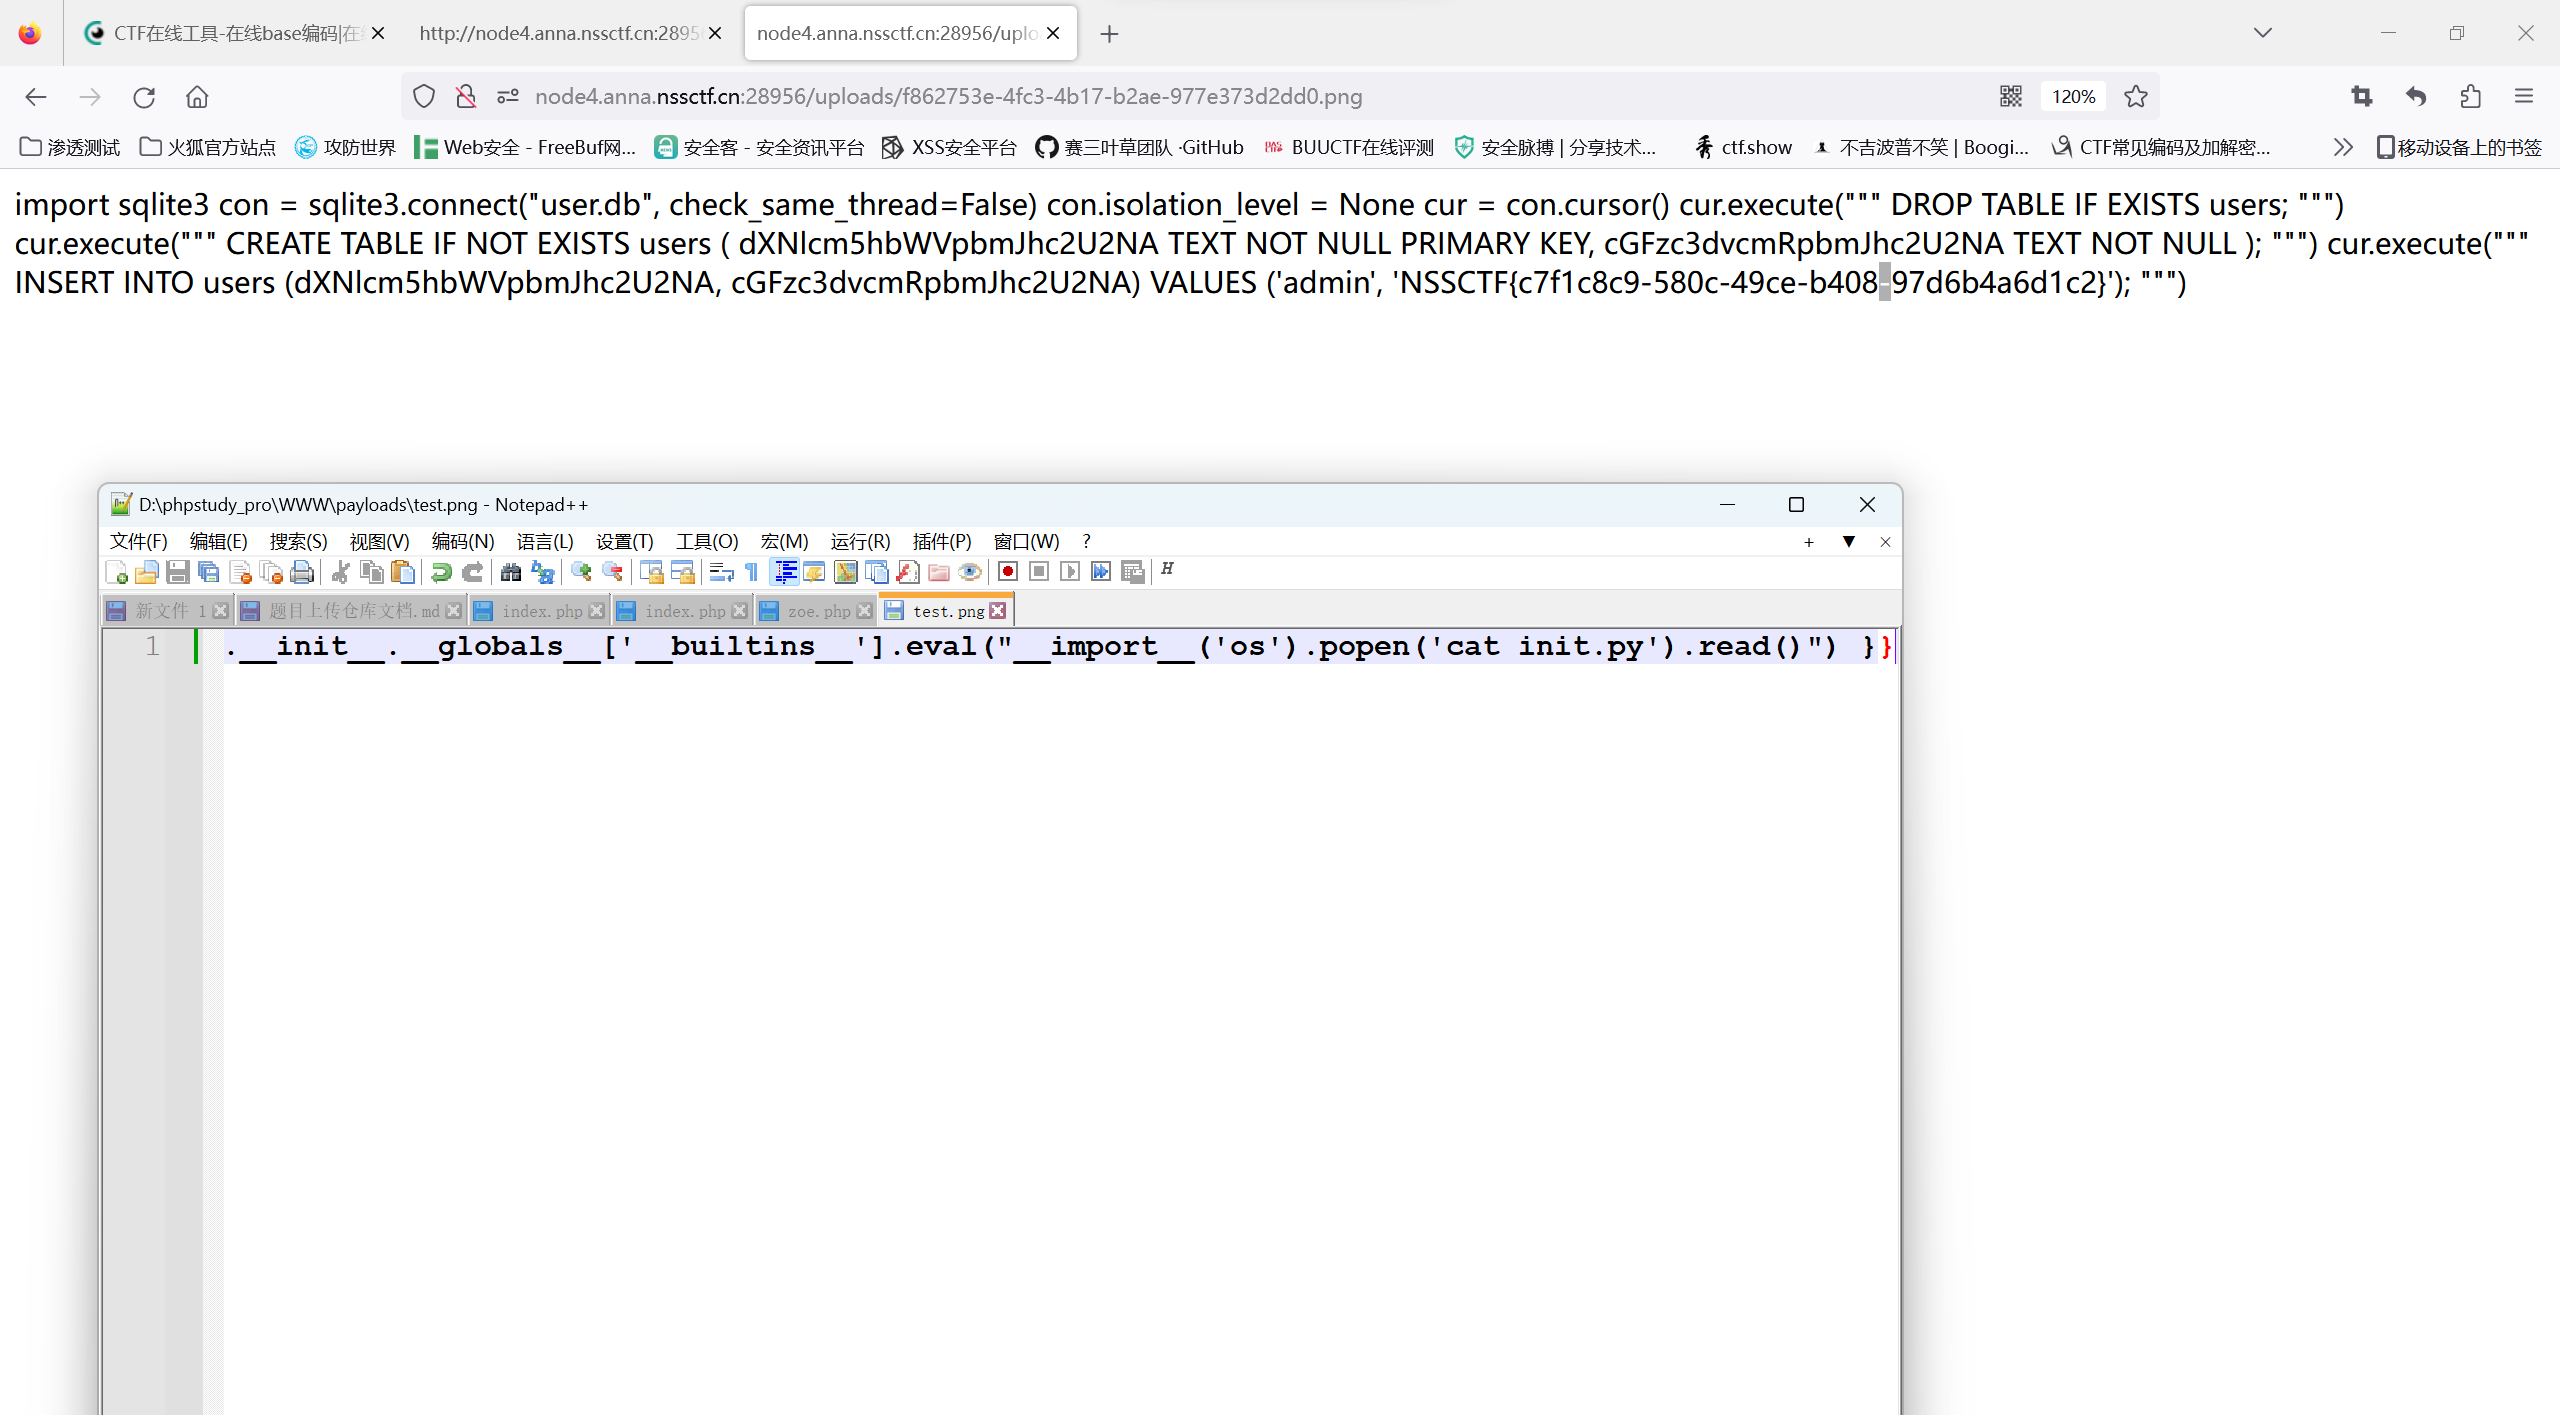Zoom out with Notepad++ magnifier icon
2560x1415 pixels.
tap(612, 572)
